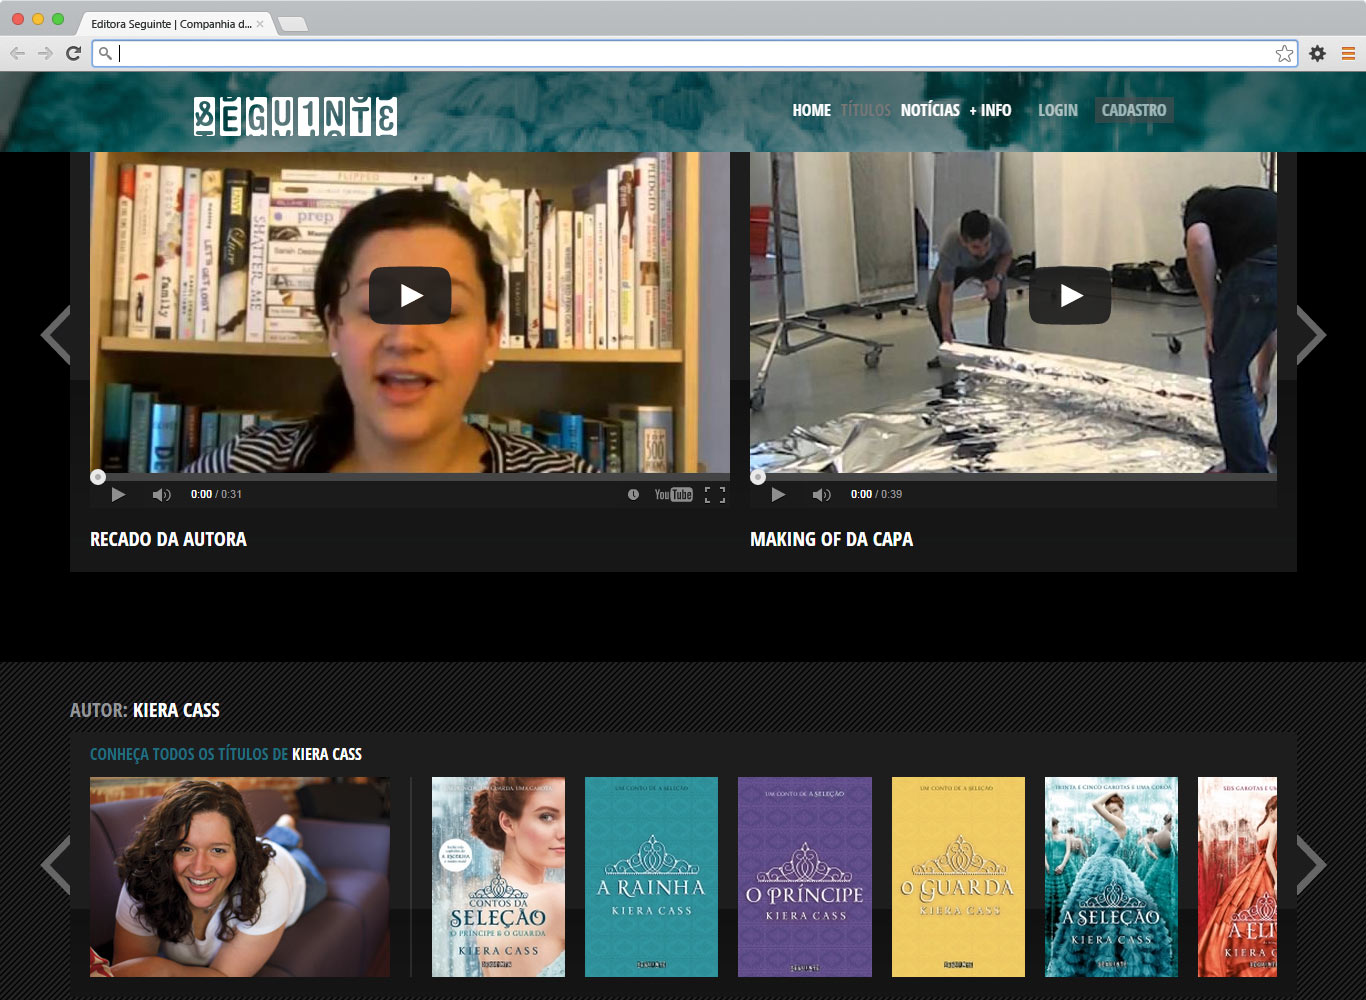Go to the Home menu item
Image resolution: width=1366 pixels, height=1000 pixels.
click(811, 110)
